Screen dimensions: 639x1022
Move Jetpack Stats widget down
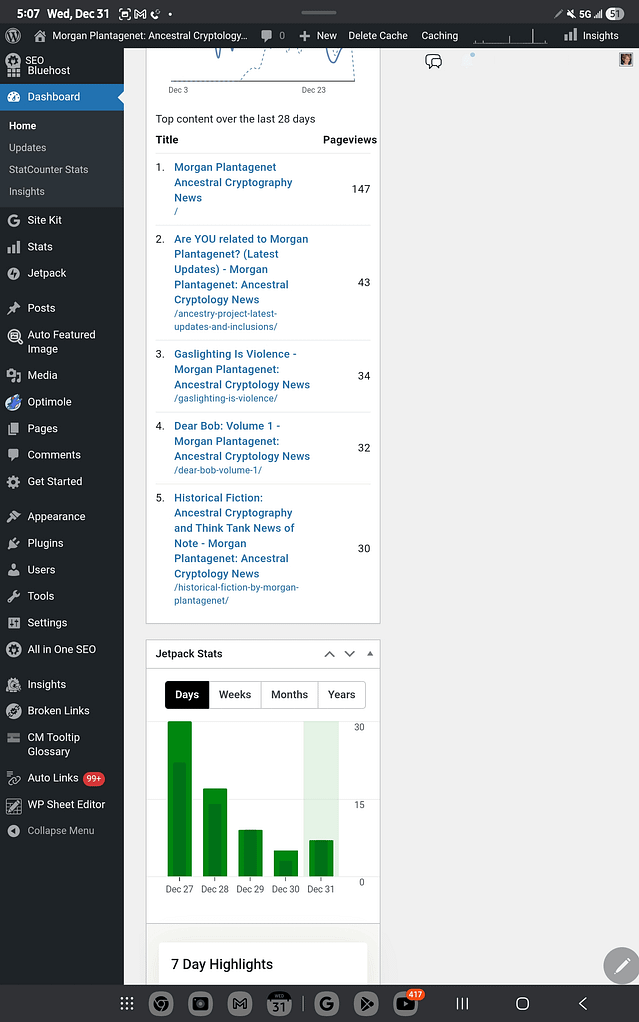coord(349,654)
